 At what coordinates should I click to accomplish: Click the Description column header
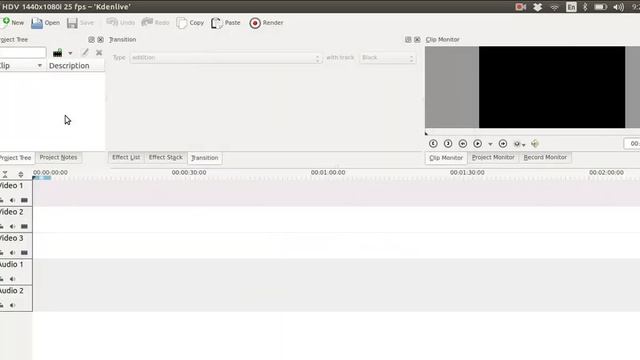(x=75, y=66)
